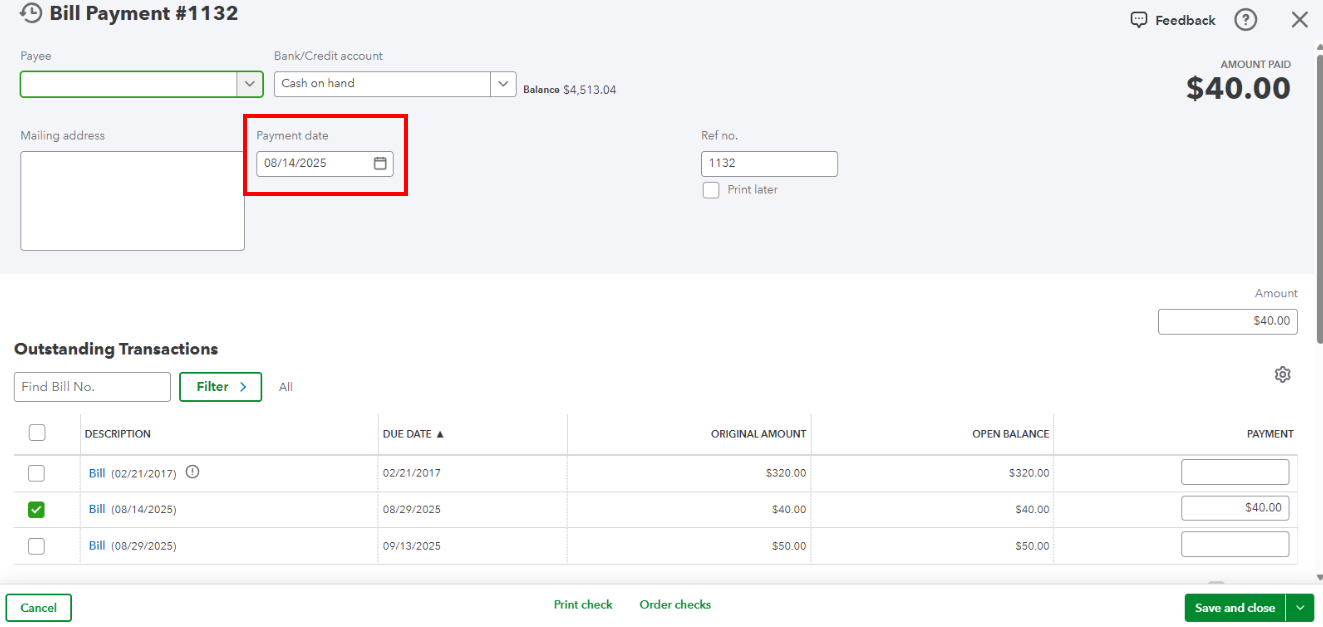Click the help question mark icon
1323x627 pixels.
coord(1245,19)
